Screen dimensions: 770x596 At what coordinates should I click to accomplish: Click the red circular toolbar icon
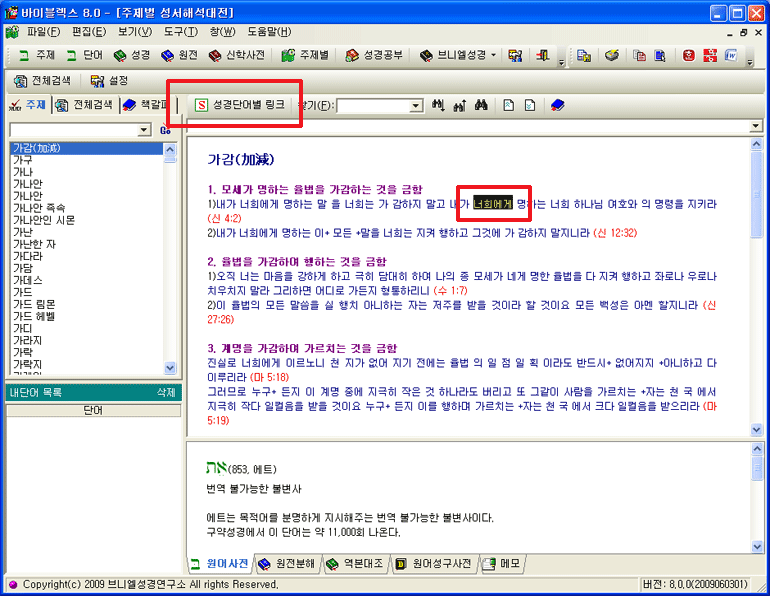(688, 55)
